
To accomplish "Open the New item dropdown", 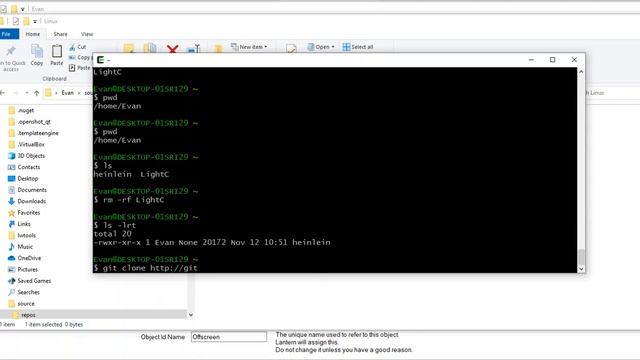I will pyautogui.click(x=249, y=47).
